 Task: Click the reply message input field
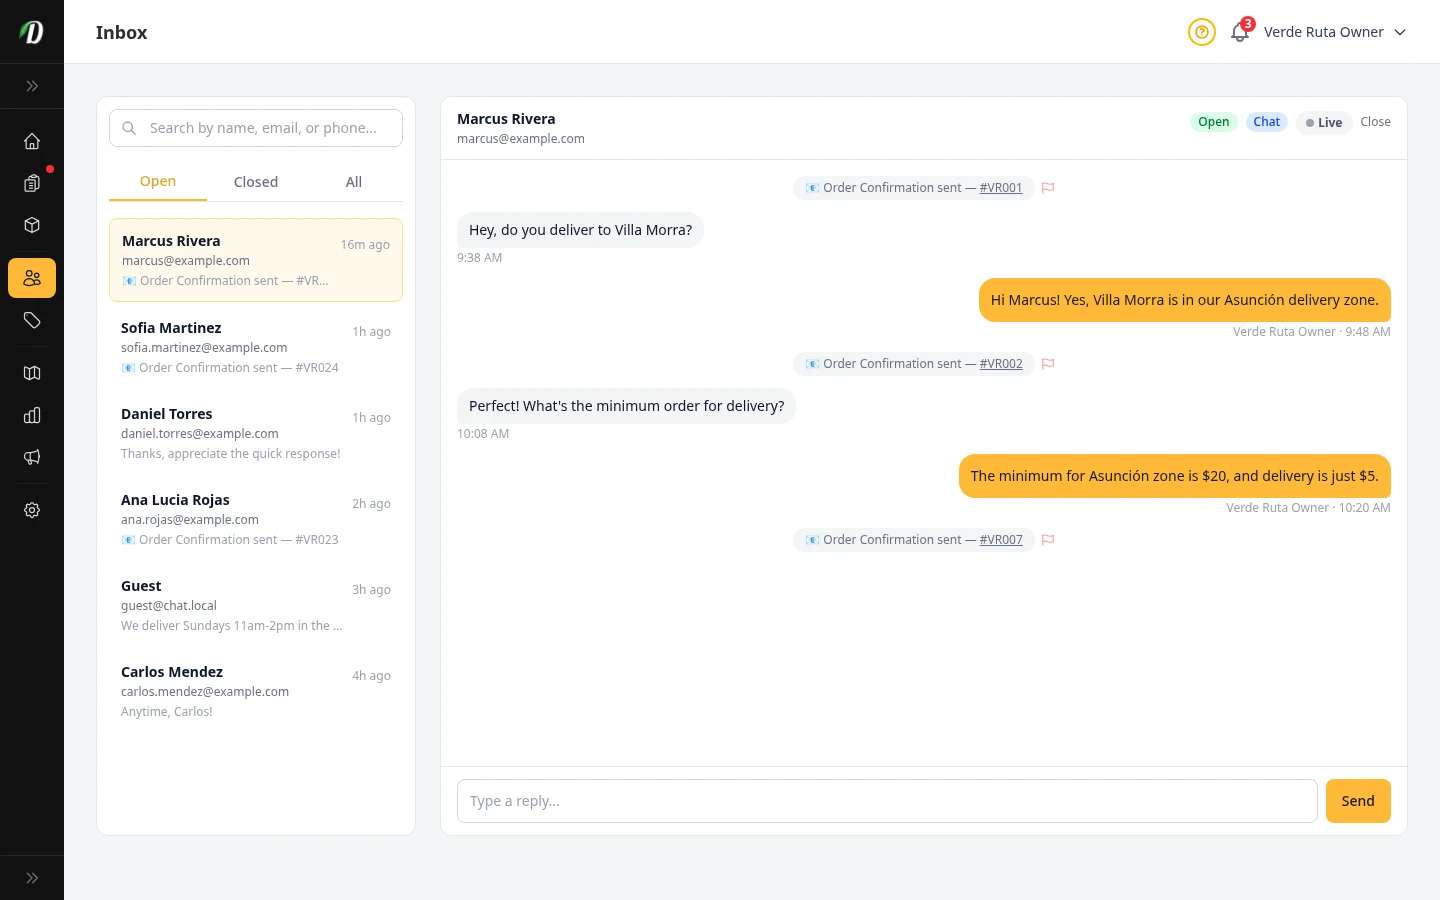tap(887, 800)
